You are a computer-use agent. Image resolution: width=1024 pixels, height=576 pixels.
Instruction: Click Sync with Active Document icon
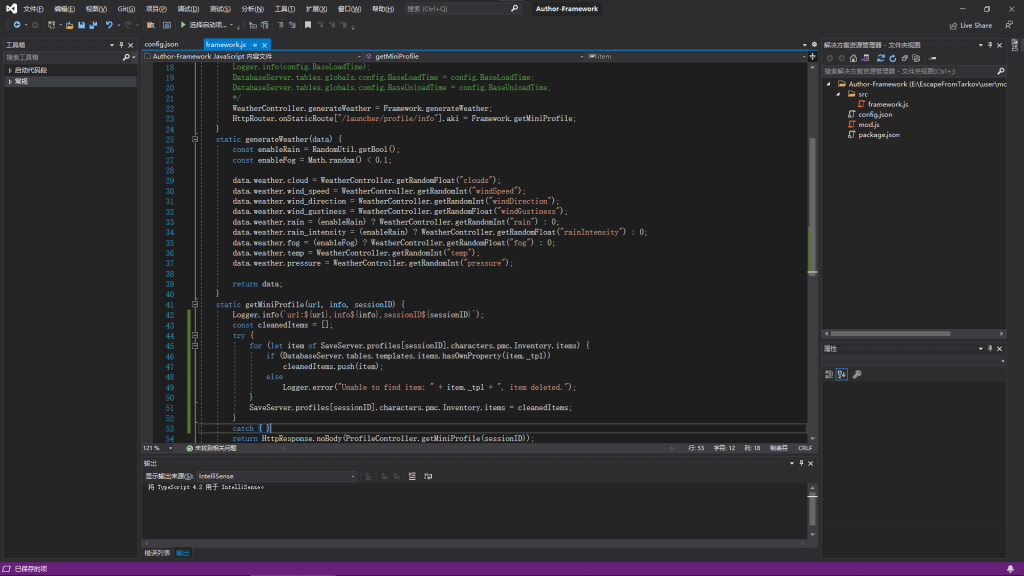click(880, 58)
